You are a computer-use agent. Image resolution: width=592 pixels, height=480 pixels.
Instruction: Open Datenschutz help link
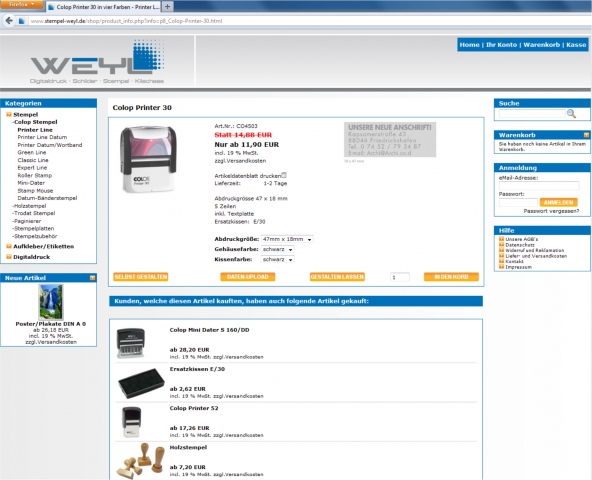click(x=520, y=245)
